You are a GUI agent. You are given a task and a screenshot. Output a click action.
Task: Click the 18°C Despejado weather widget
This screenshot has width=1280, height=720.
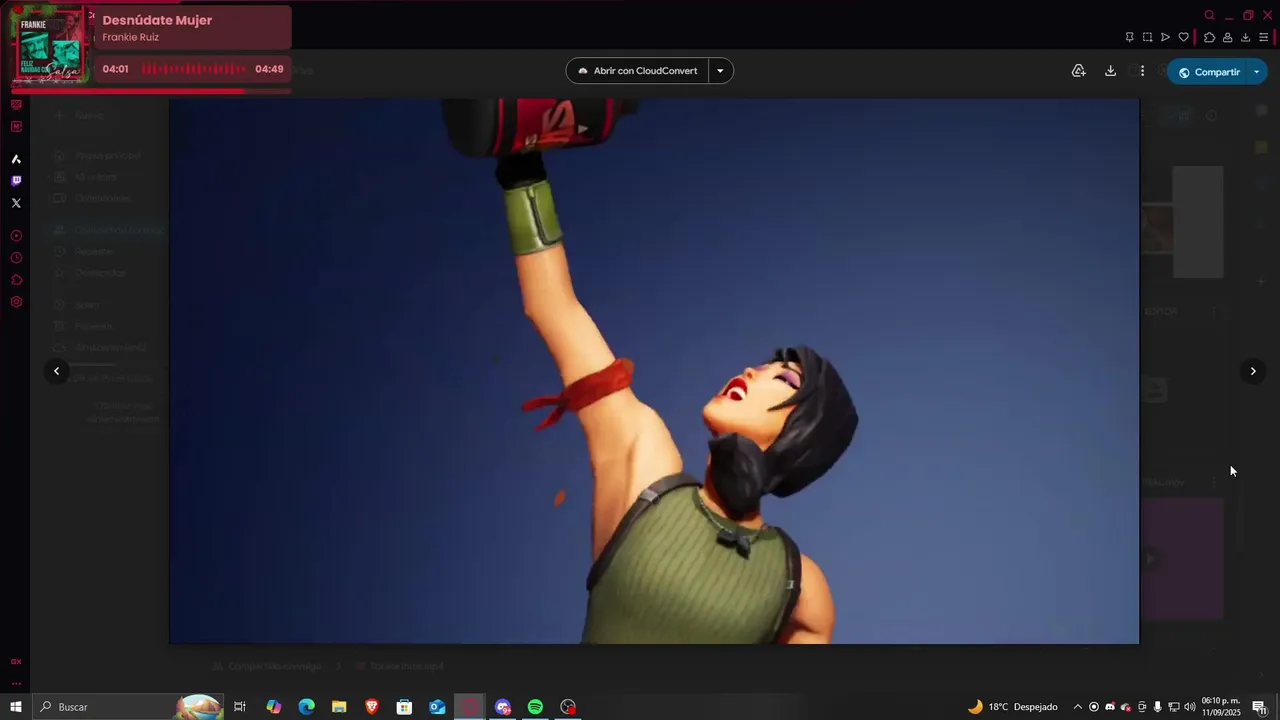pyautogui.click(x=1012, y=707)
